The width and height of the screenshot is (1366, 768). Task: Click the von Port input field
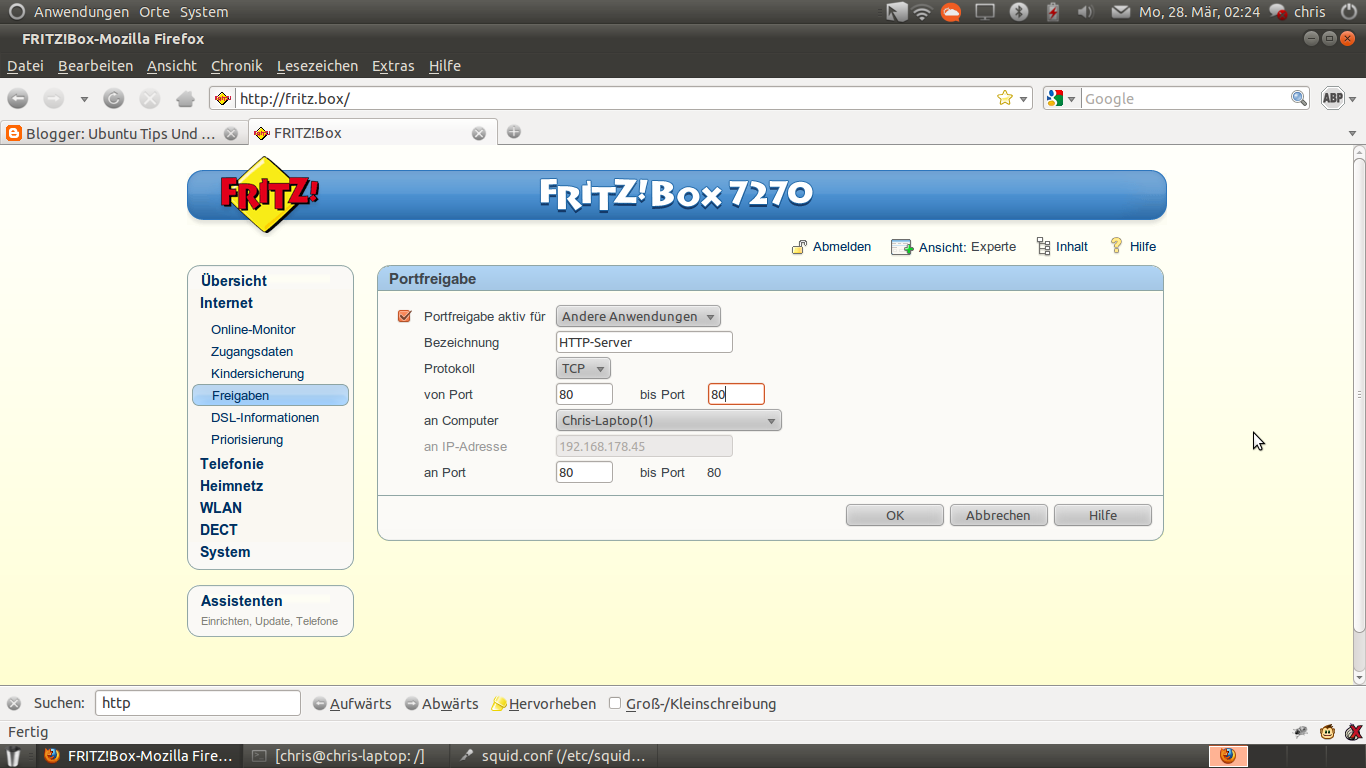(x=584, y=394)
